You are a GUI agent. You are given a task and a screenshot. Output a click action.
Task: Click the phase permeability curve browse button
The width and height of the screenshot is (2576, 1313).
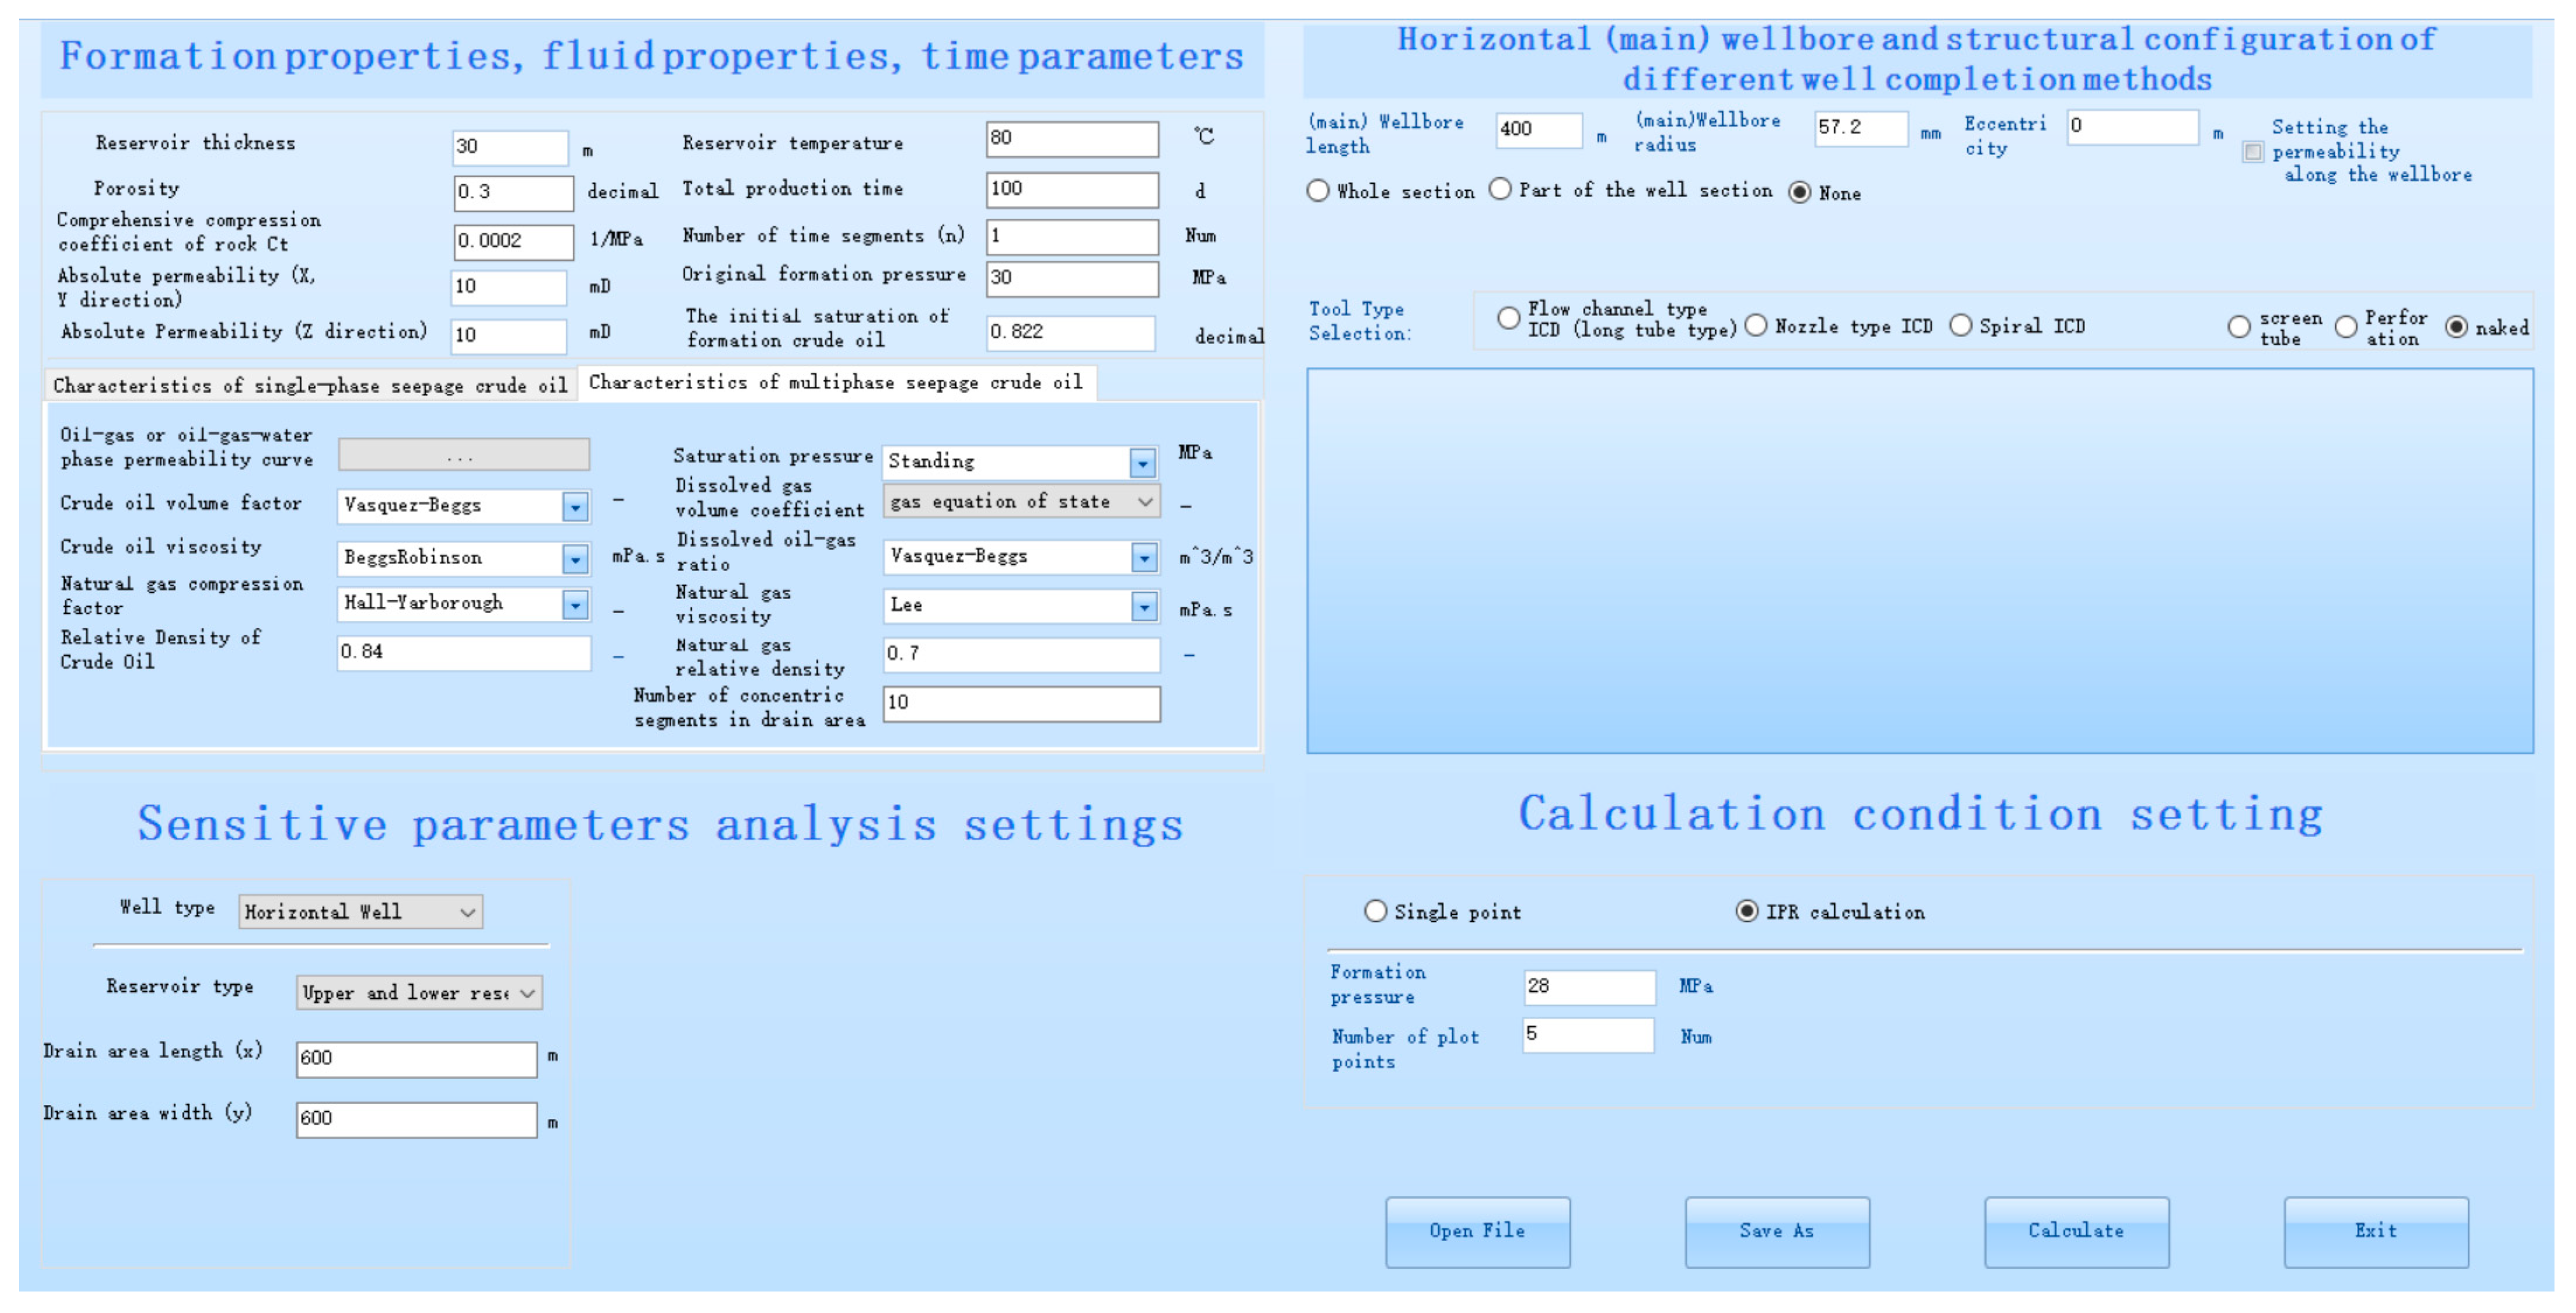(463, 456)
